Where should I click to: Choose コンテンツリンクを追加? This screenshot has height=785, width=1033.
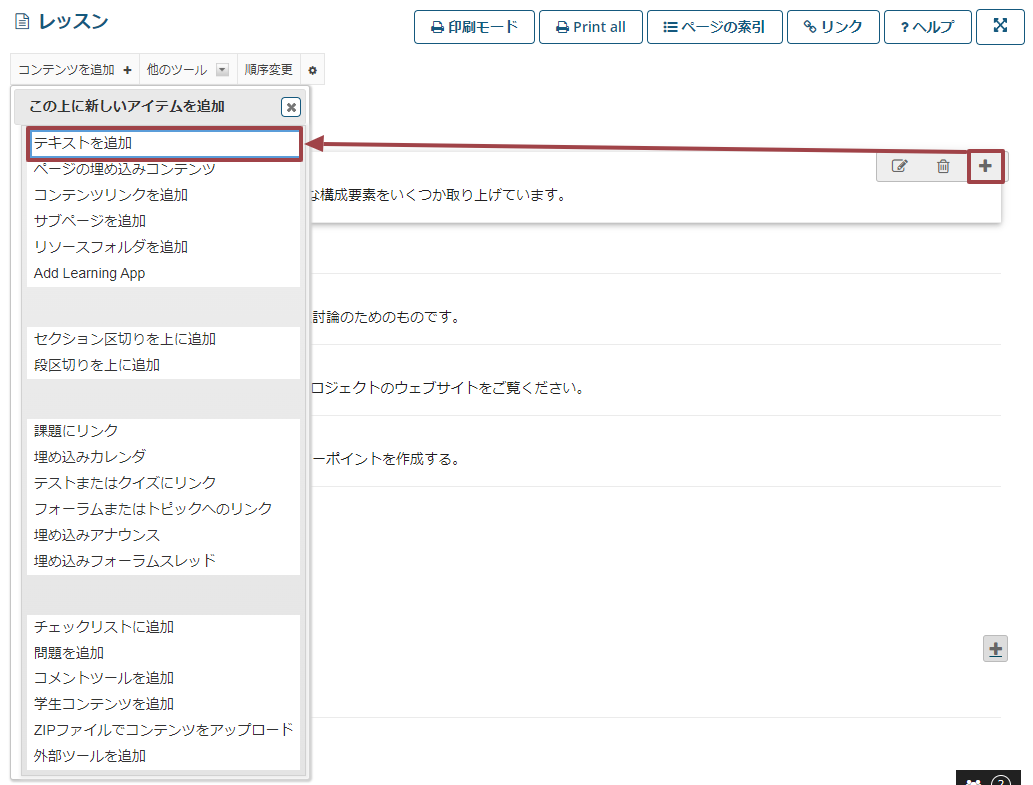pyautogui.click(x=111, y=195)
